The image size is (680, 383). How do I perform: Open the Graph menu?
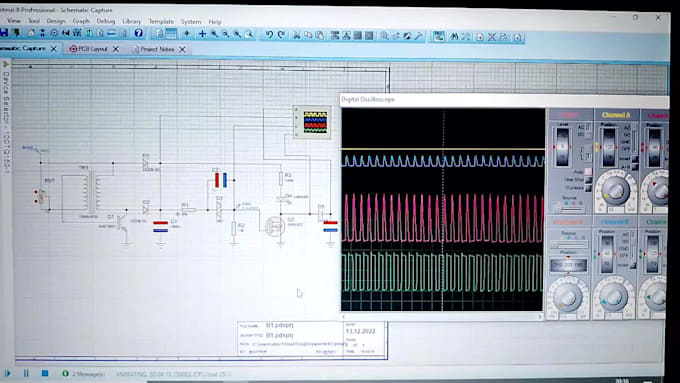coord(81,21)
